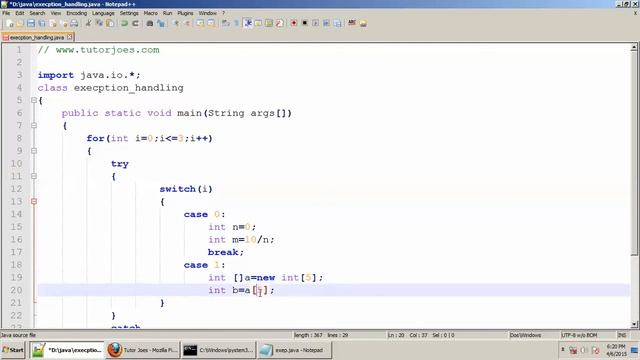Open the User Defined Language dialog icon
Screen dimensions: 640x360
258,23
